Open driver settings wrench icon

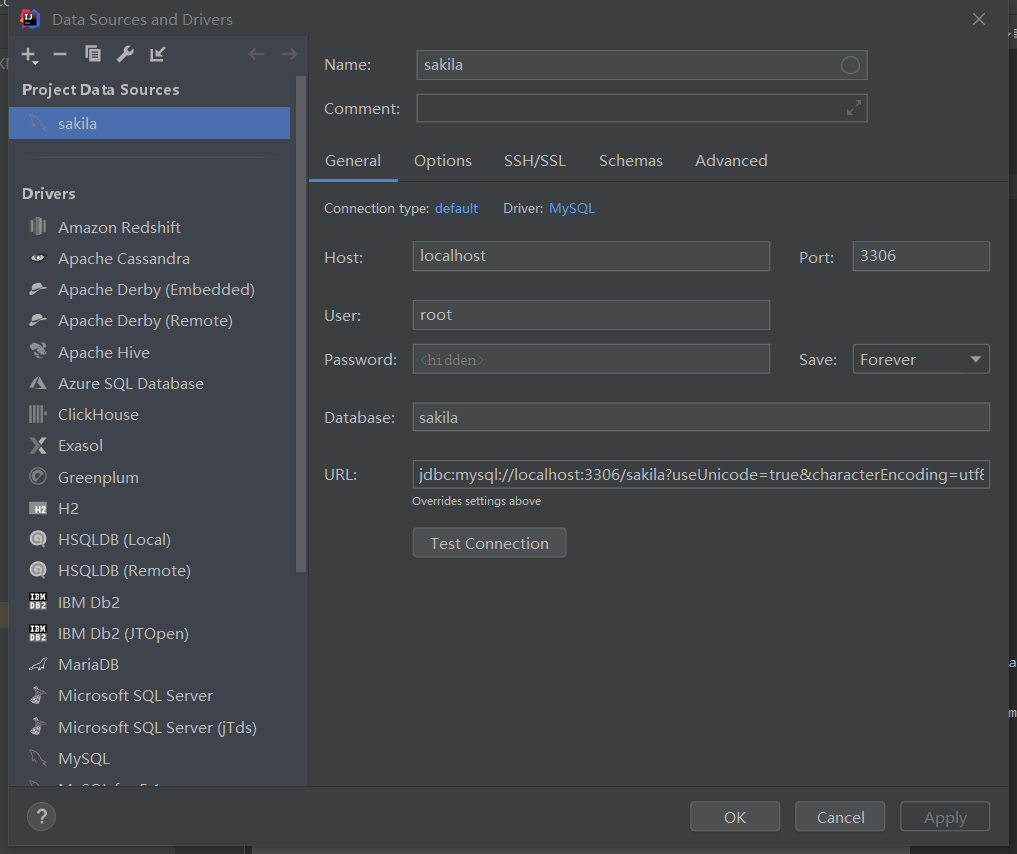(125, 54)
